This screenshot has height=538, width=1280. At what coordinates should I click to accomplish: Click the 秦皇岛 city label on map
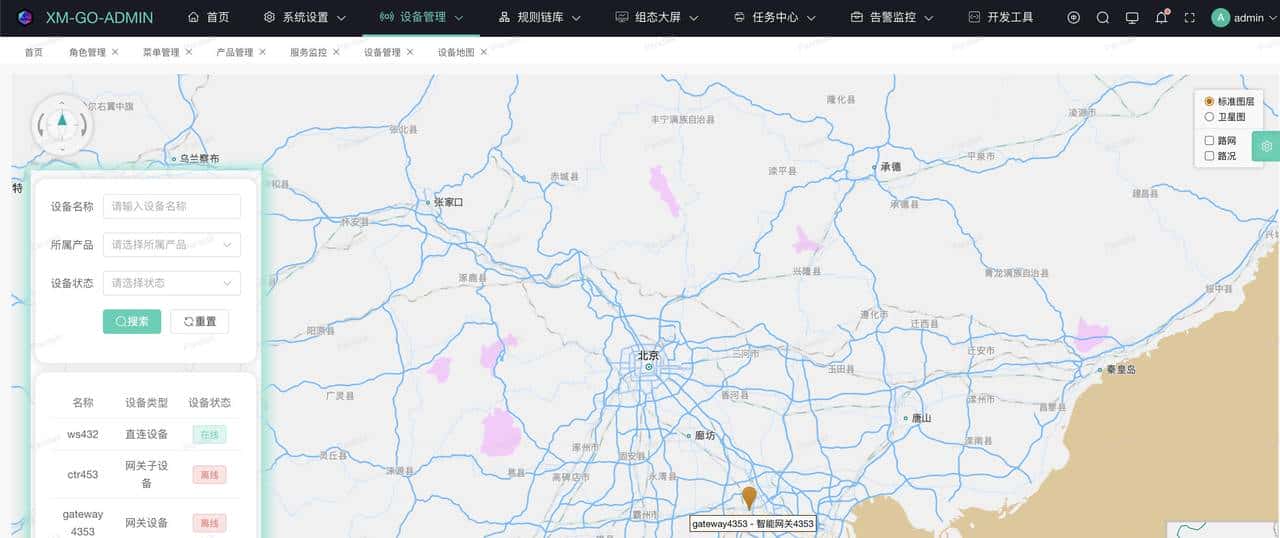[1121, 369]
